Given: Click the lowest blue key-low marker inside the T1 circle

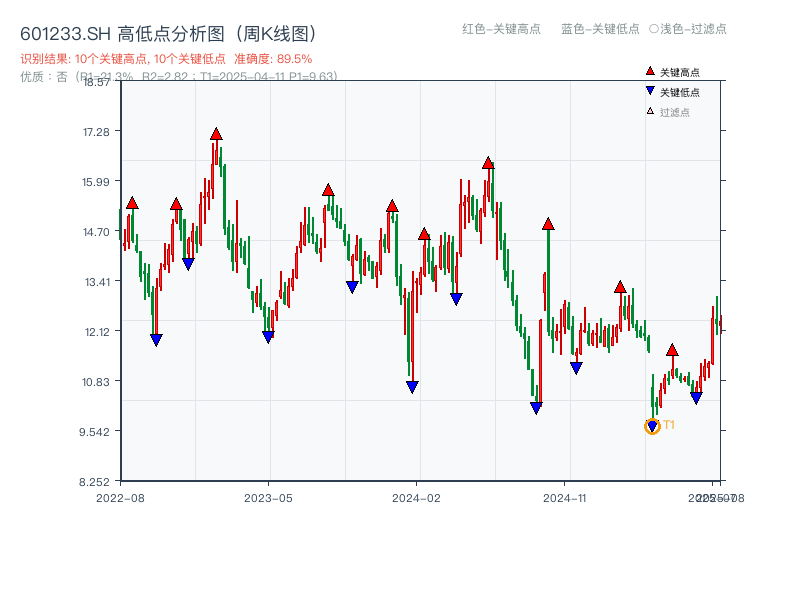Looking at the screenshot, I should pyautogui.click(x=651, y=426).
